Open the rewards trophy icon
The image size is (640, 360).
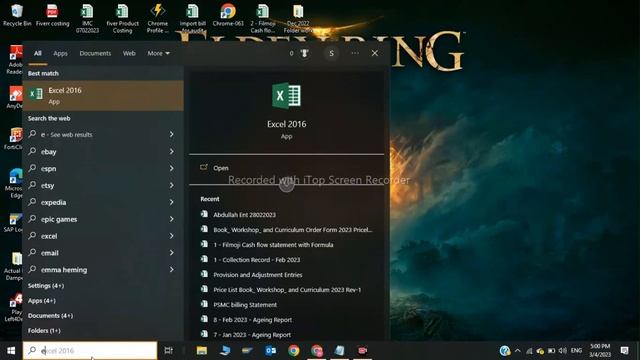[304, 53]
